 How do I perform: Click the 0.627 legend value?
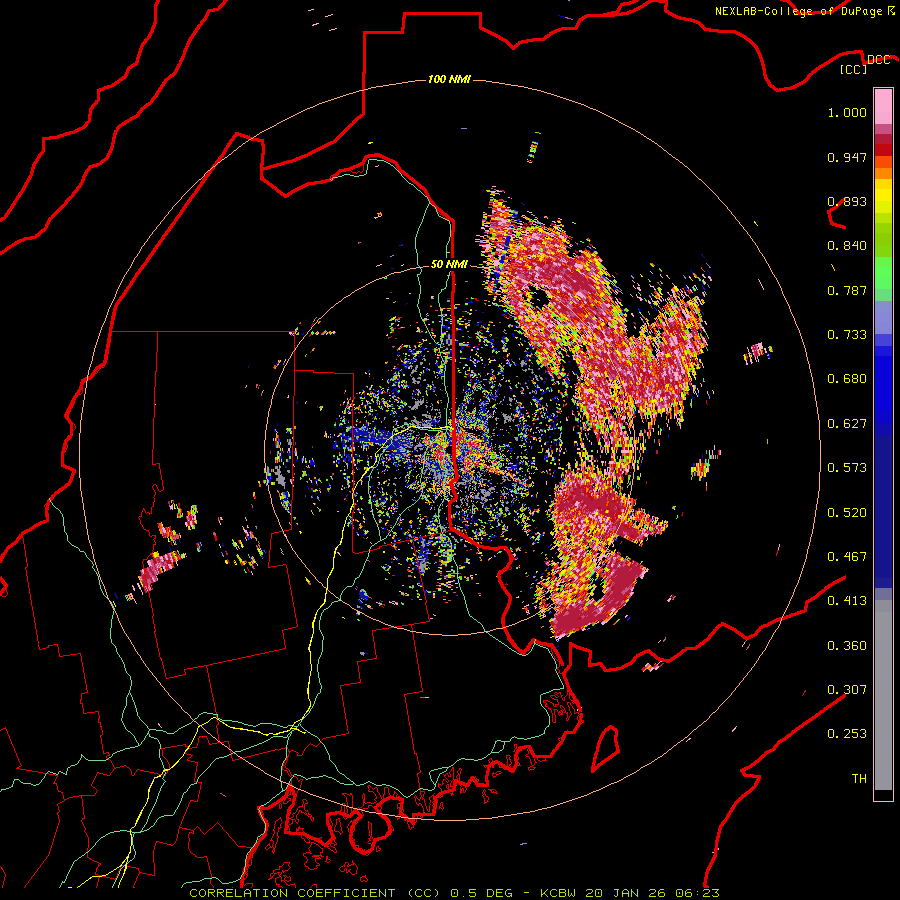(x=847, y=424)
